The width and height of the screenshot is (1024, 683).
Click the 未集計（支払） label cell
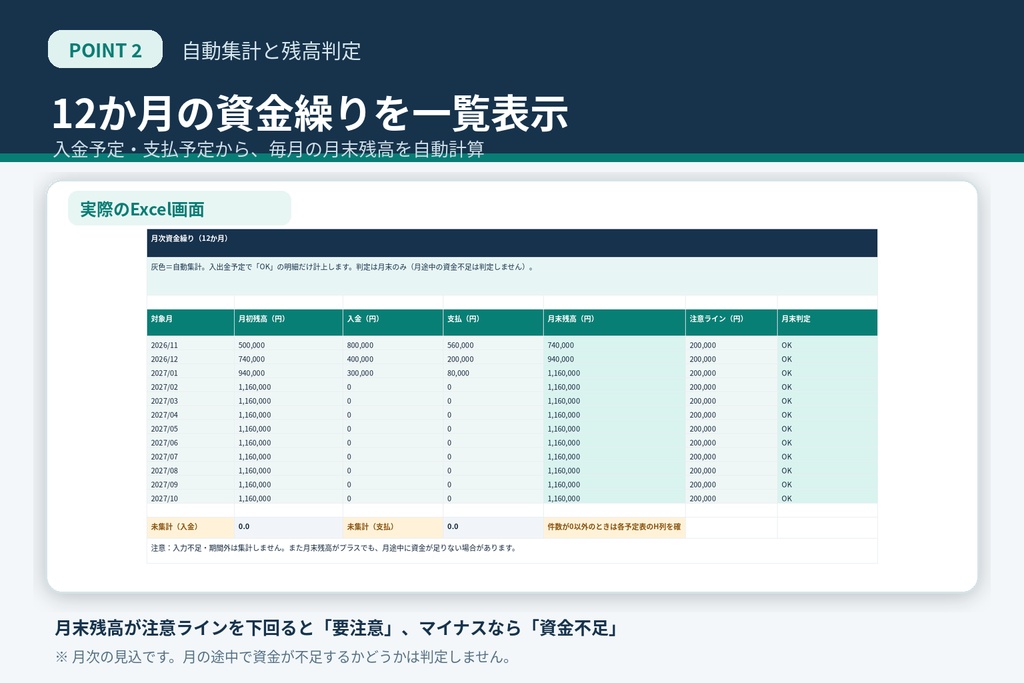coord(392,527)
